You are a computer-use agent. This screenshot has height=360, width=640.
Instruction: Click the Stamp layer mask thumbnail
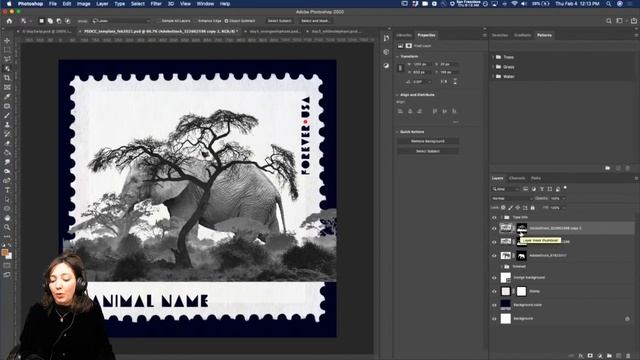tap(521, 291)
